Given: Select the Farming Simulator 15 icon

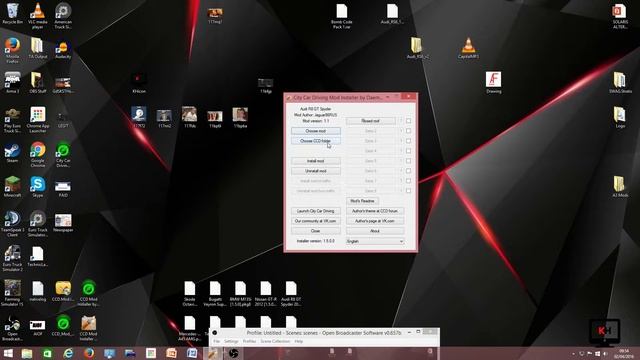Looking at the screenshot, I should [12, 293].
